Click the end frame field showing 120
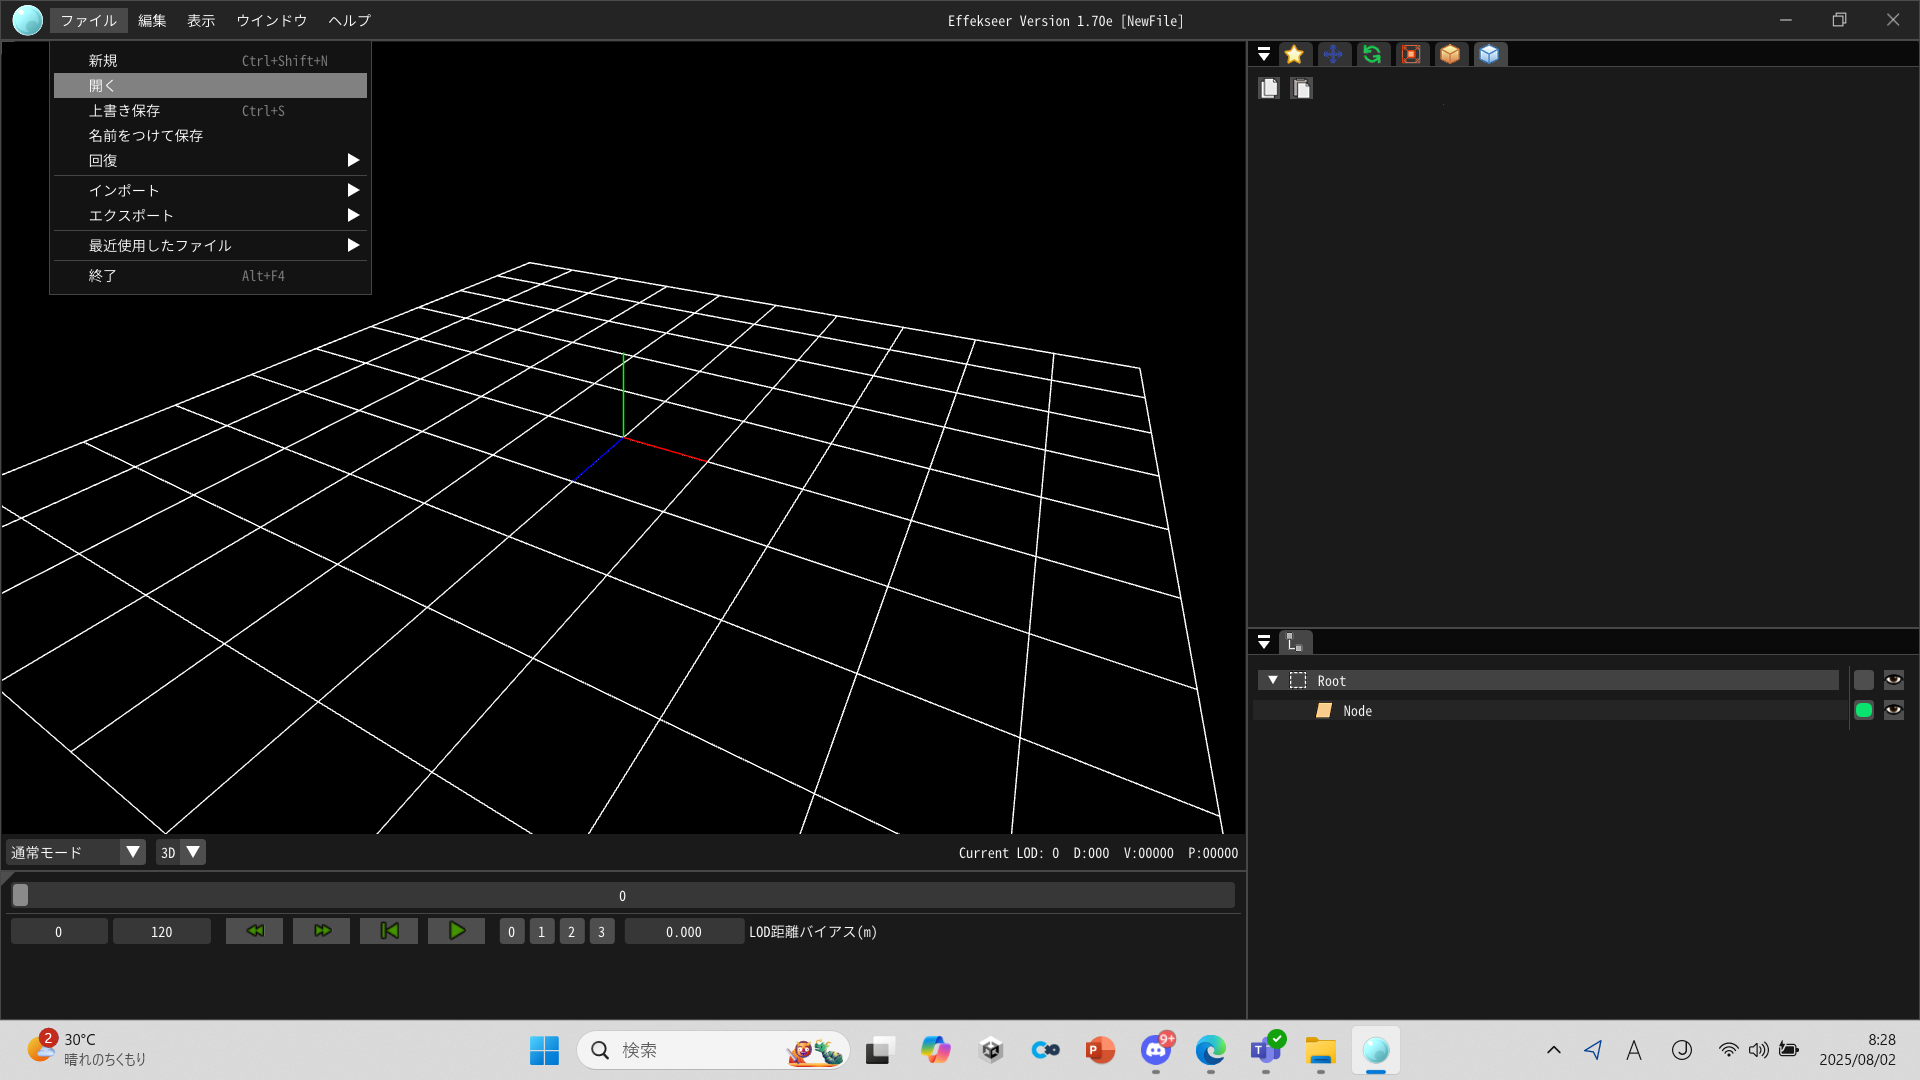Image resolution: width=1920 pixels, height=1080 pixels. point(161,932)
